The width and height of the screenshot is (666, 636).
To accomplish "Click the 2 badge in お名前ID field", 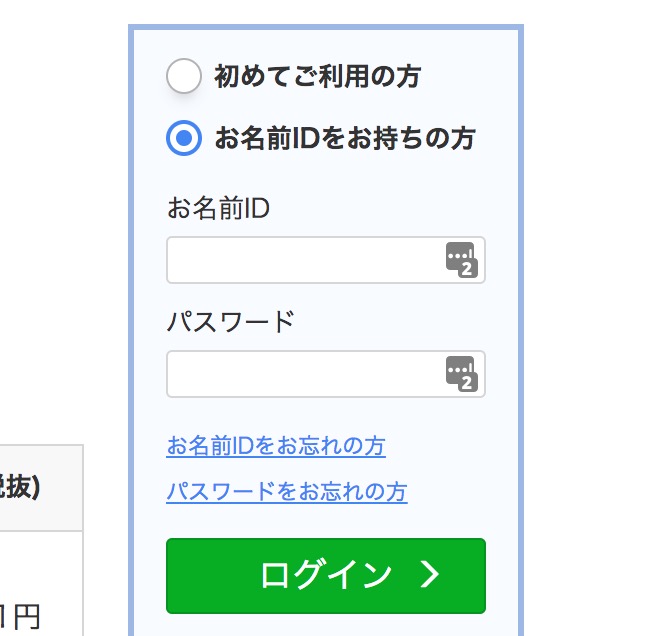I will (x=467, y=269).
